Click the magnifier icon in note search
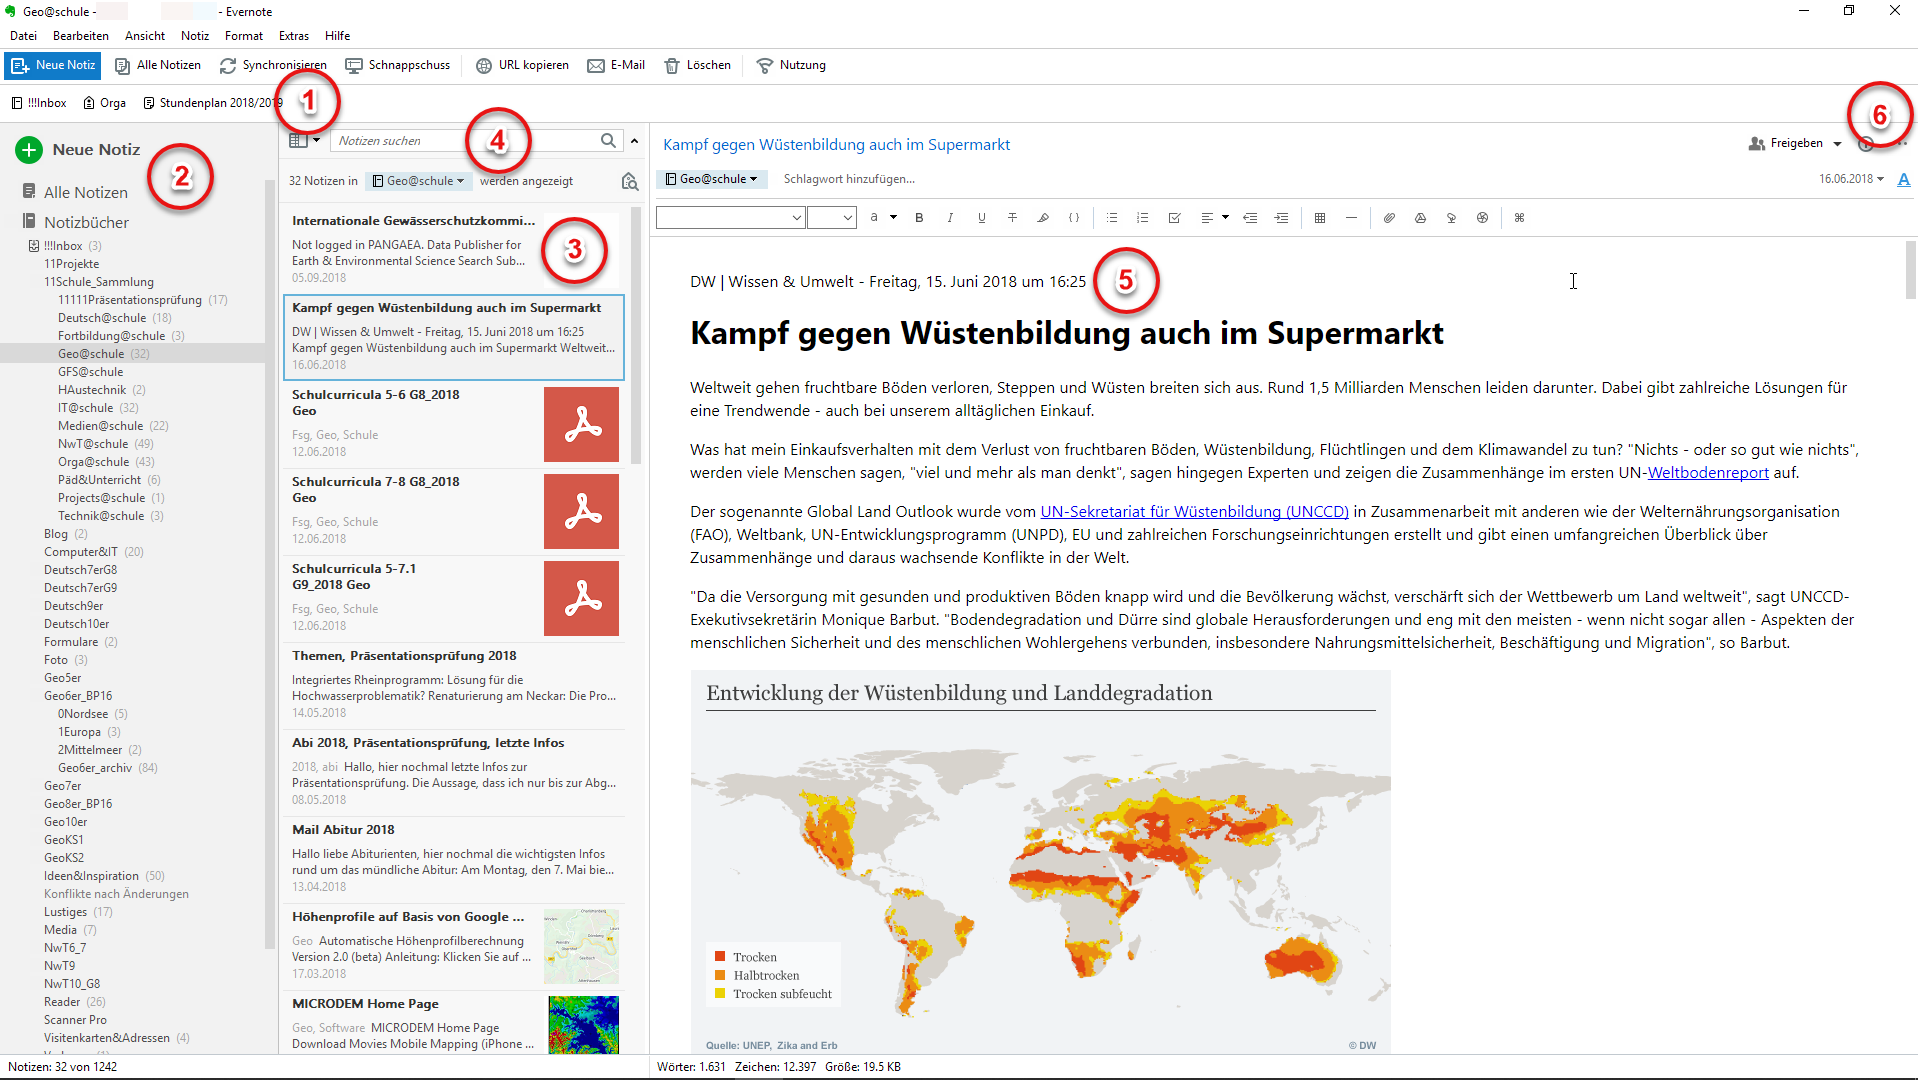The height and width of the screenshot is (1080, 1918). tap(608, 141)
